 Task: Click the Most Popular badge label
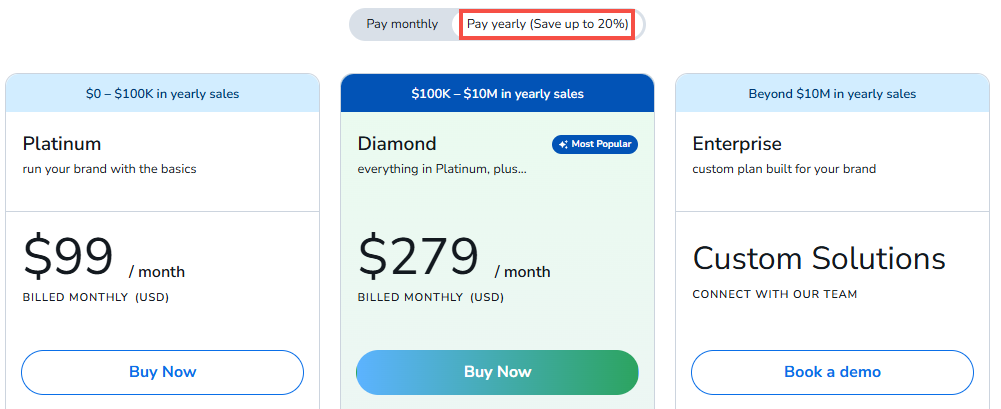click(x=601, y=145)
